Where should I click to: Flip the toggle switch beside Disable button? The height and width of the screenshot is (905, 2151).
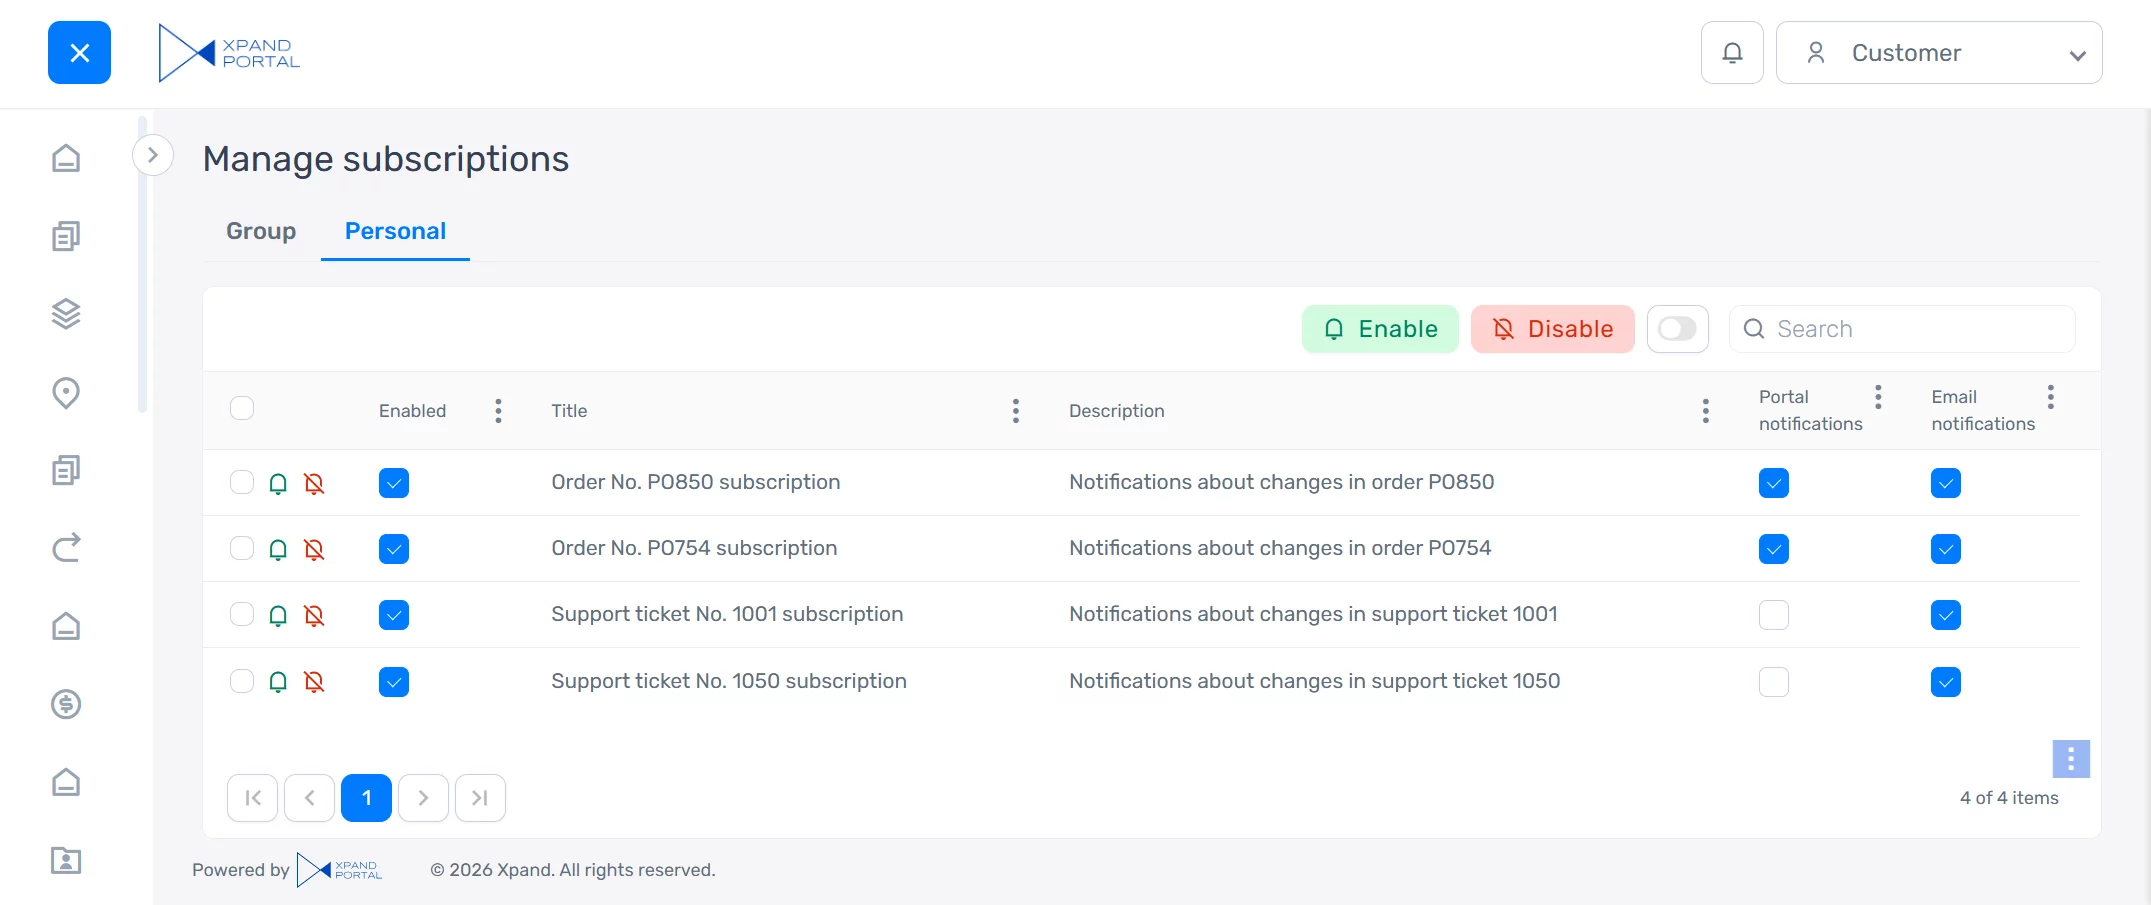point(1677,329)
